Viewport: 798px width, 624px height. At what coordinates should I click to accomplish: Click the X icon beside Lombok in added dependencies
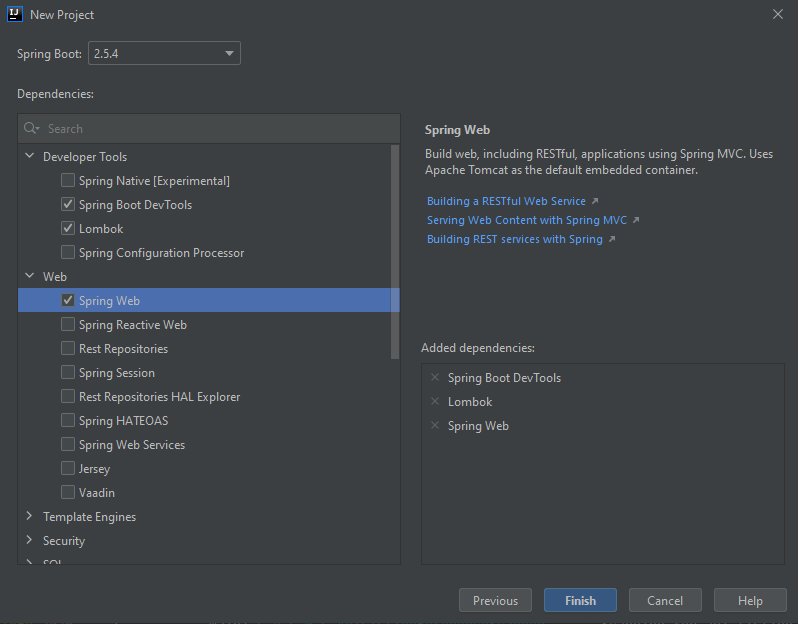434,401
